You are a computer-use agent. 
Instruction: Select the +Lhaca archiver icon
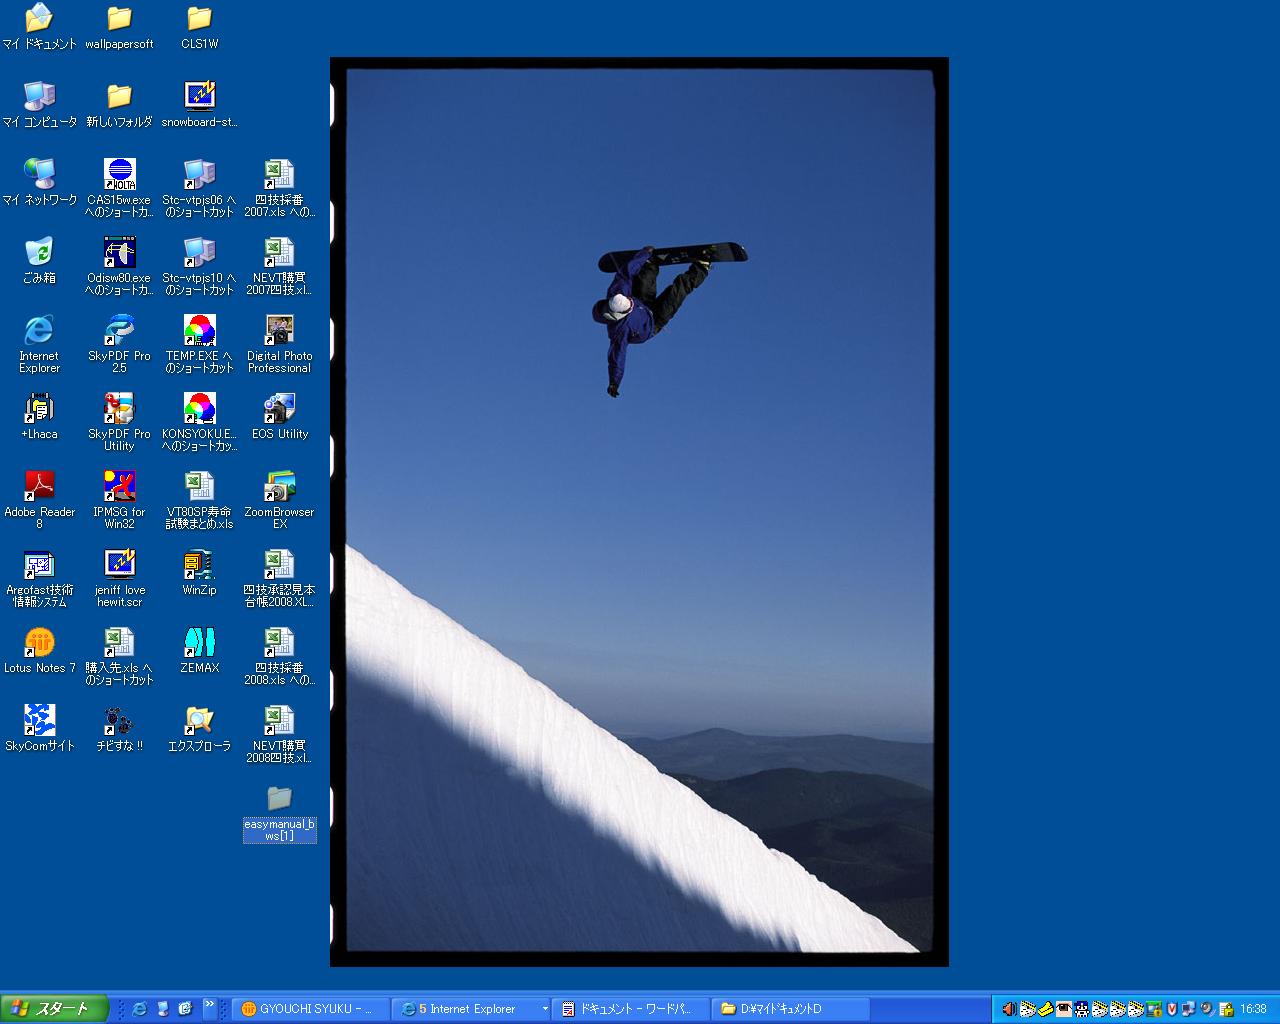[39, 417]
